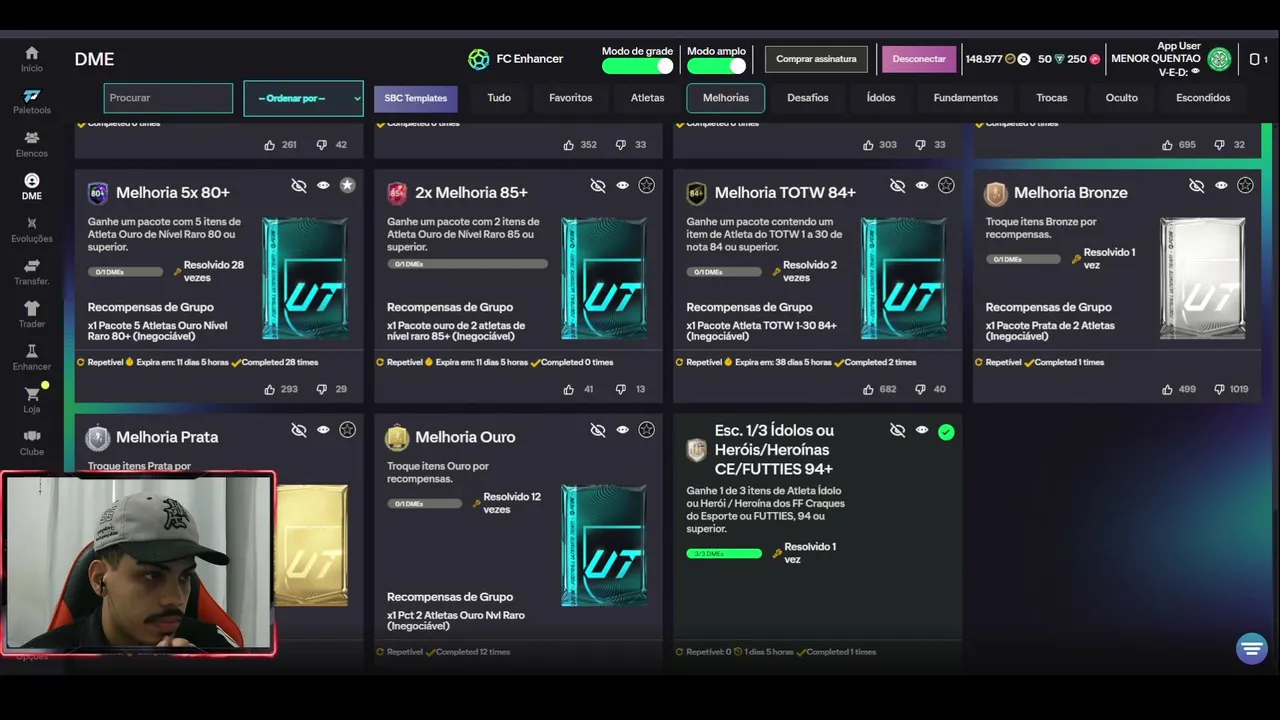The width and height of the screenshot is (1280, 720).
Task: Toggle eye visibility on 2x Melhoria 85+
Action: [622, 185]
